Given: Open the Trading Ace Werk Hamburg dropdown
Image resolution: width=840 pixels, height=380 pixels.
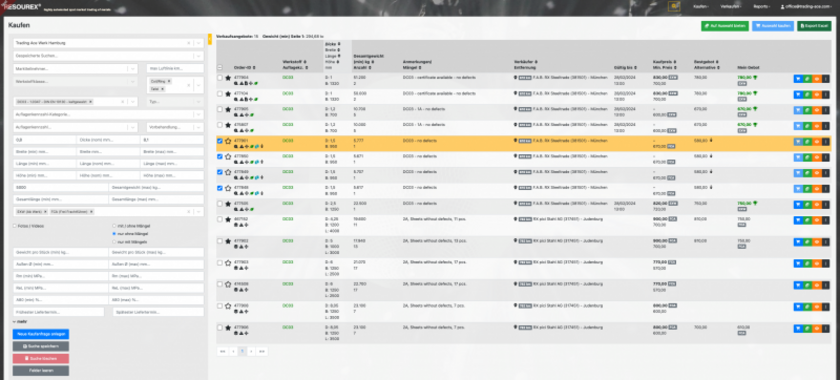Looking at the screenshot, I should [199, 43].
